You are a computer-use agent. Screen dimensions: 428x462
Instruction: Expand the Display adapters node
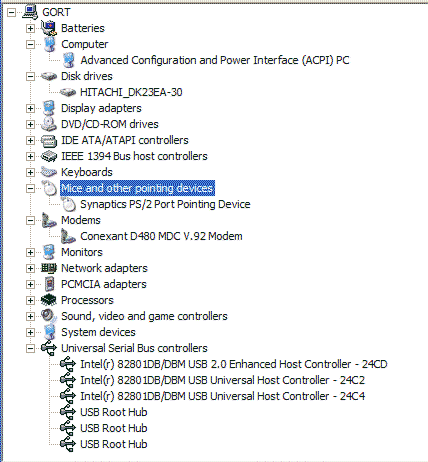pyautogui.click(x=30, y=108)
